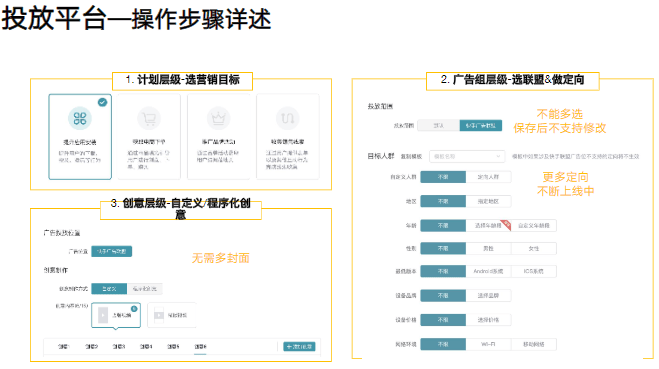
Task: Switch to the fourth creative tab
Action: pos(146,347)
